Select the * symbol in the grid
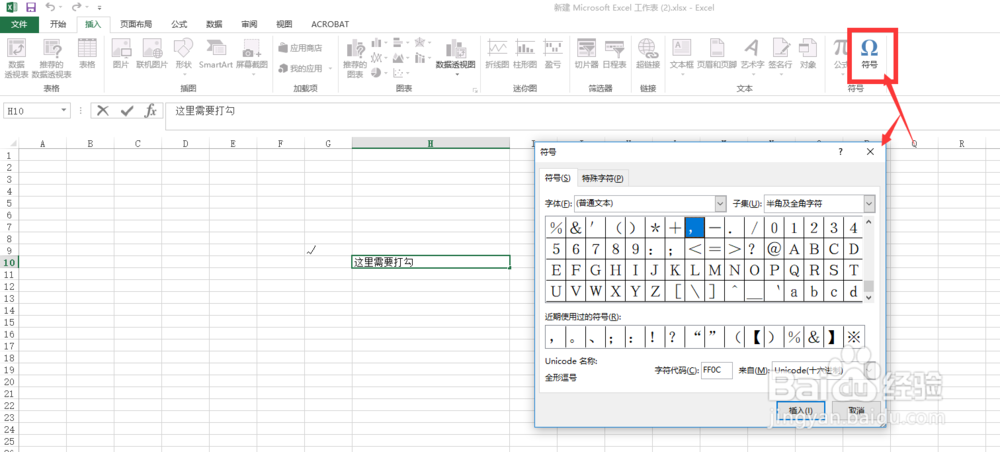The image size is (1000, 452). point(655,228)
